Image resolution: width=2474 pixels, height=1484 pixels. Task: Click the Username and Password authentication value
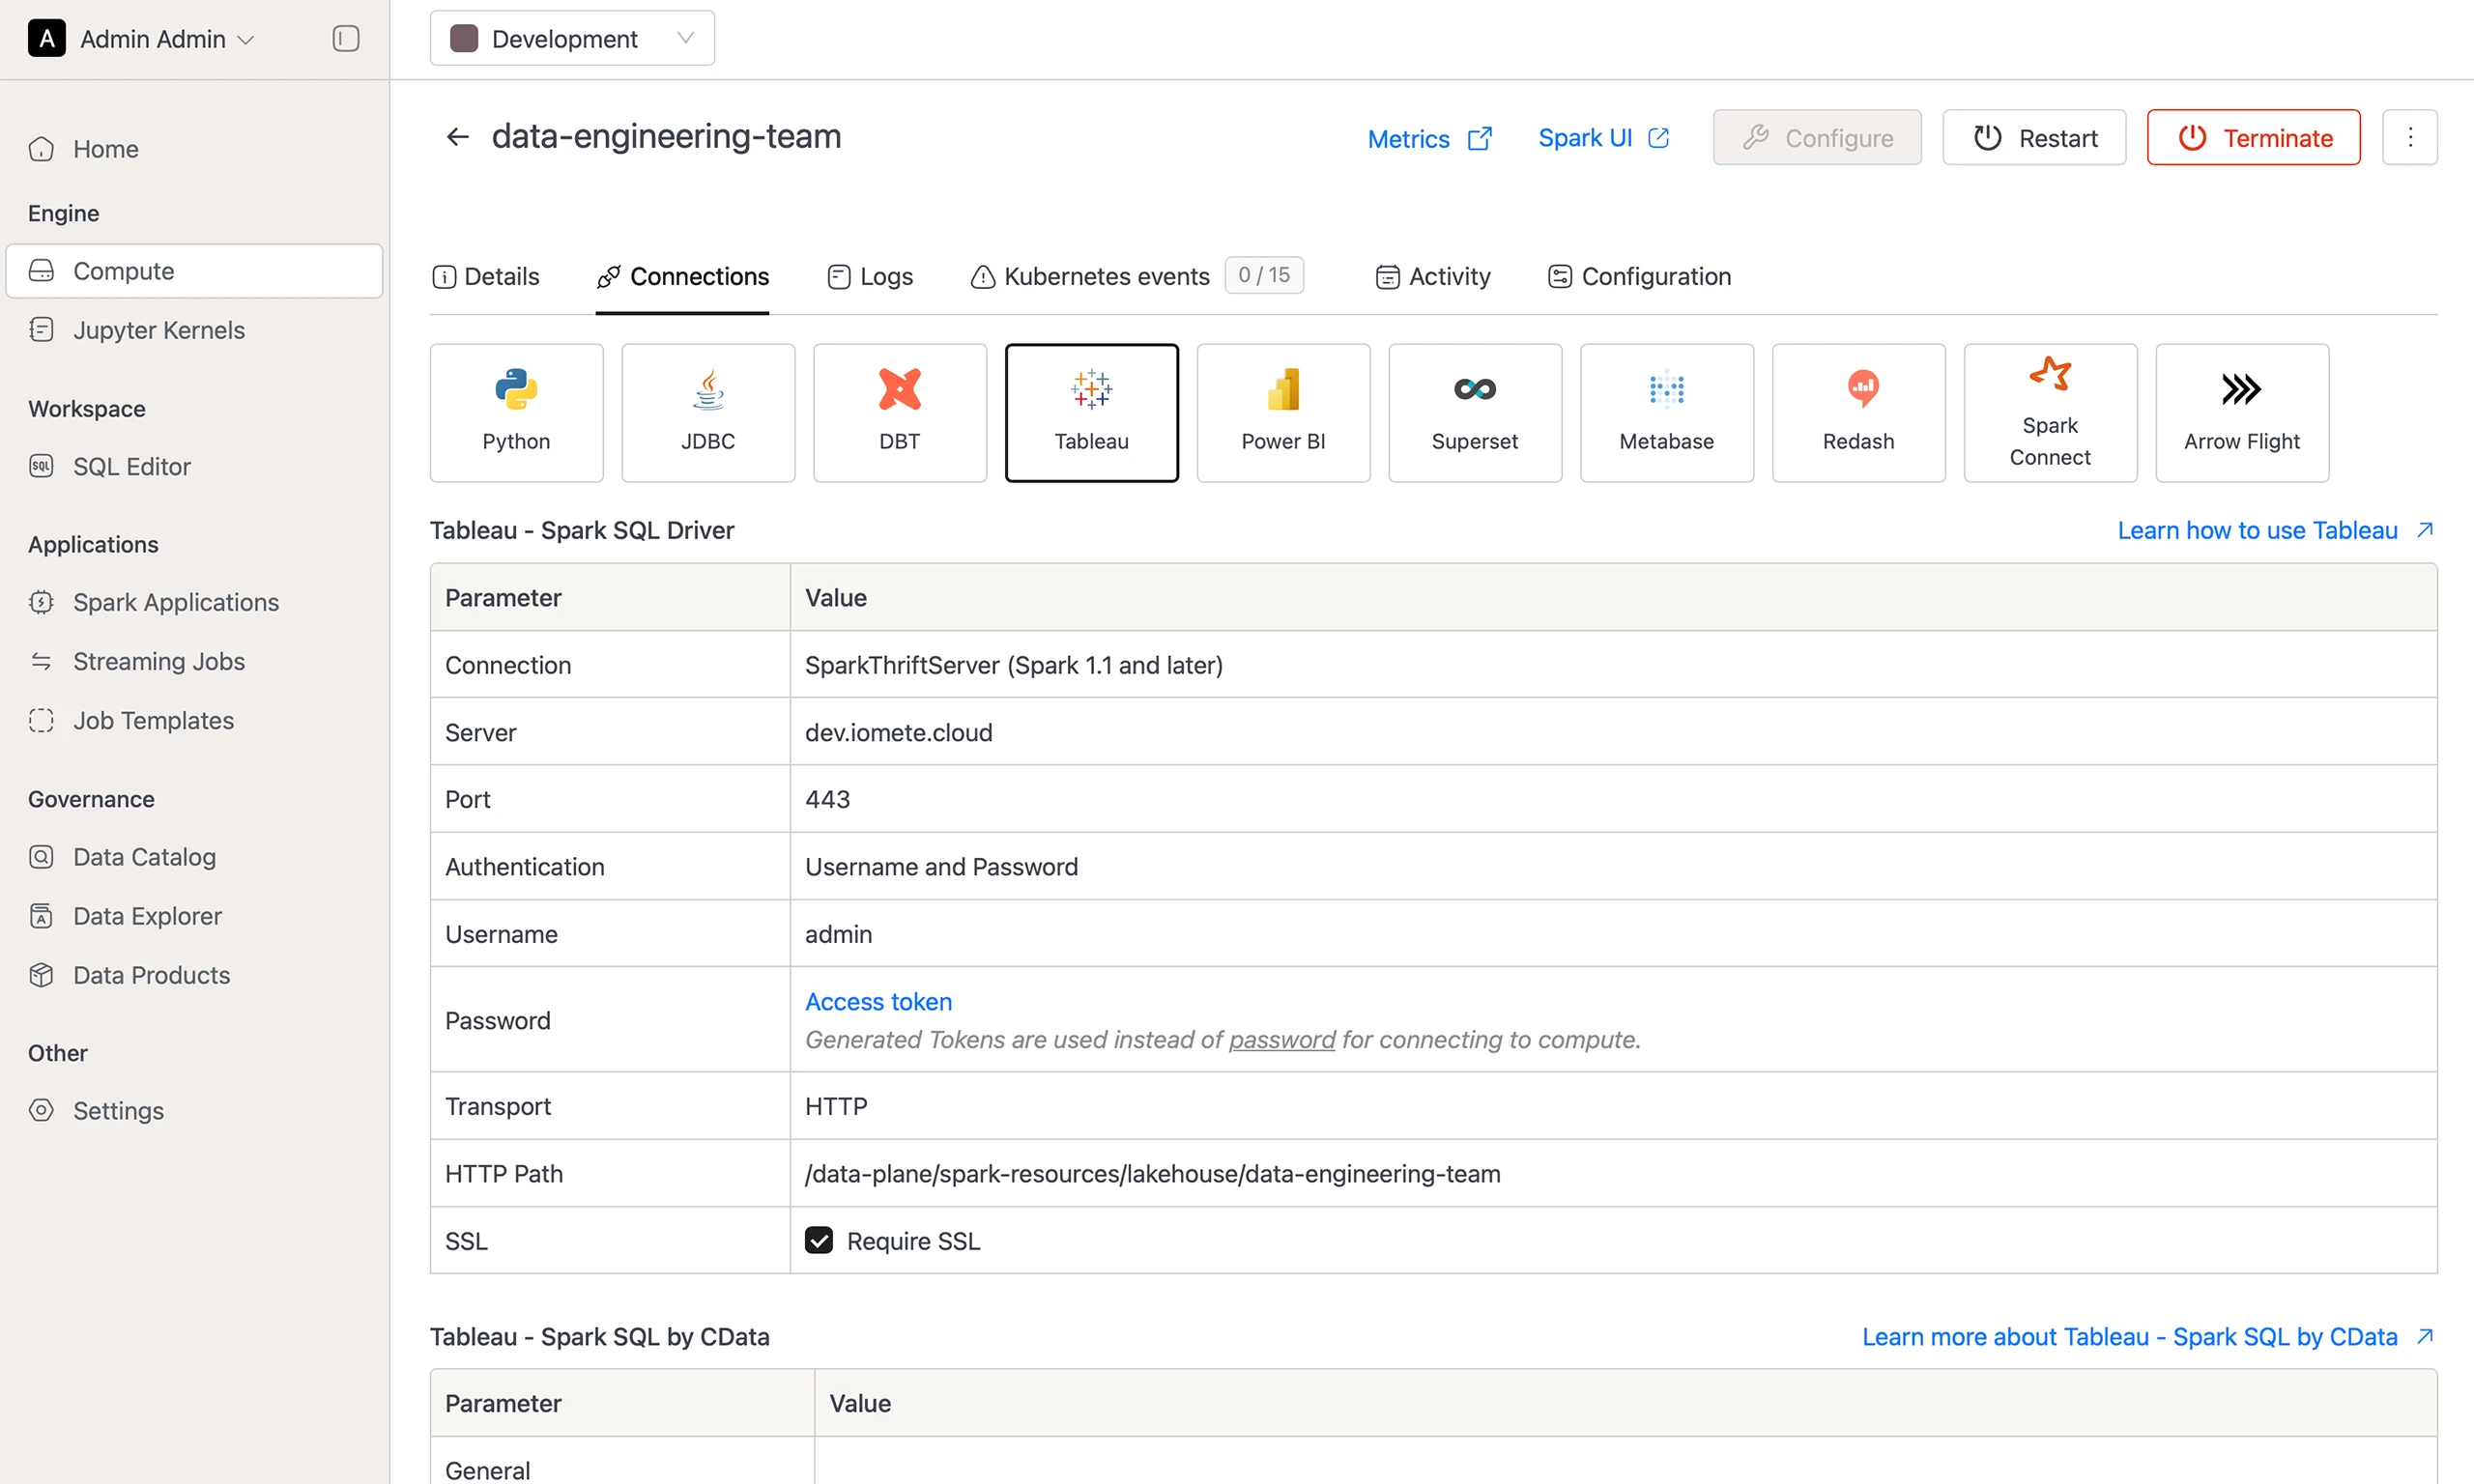[x=941, y=867]
